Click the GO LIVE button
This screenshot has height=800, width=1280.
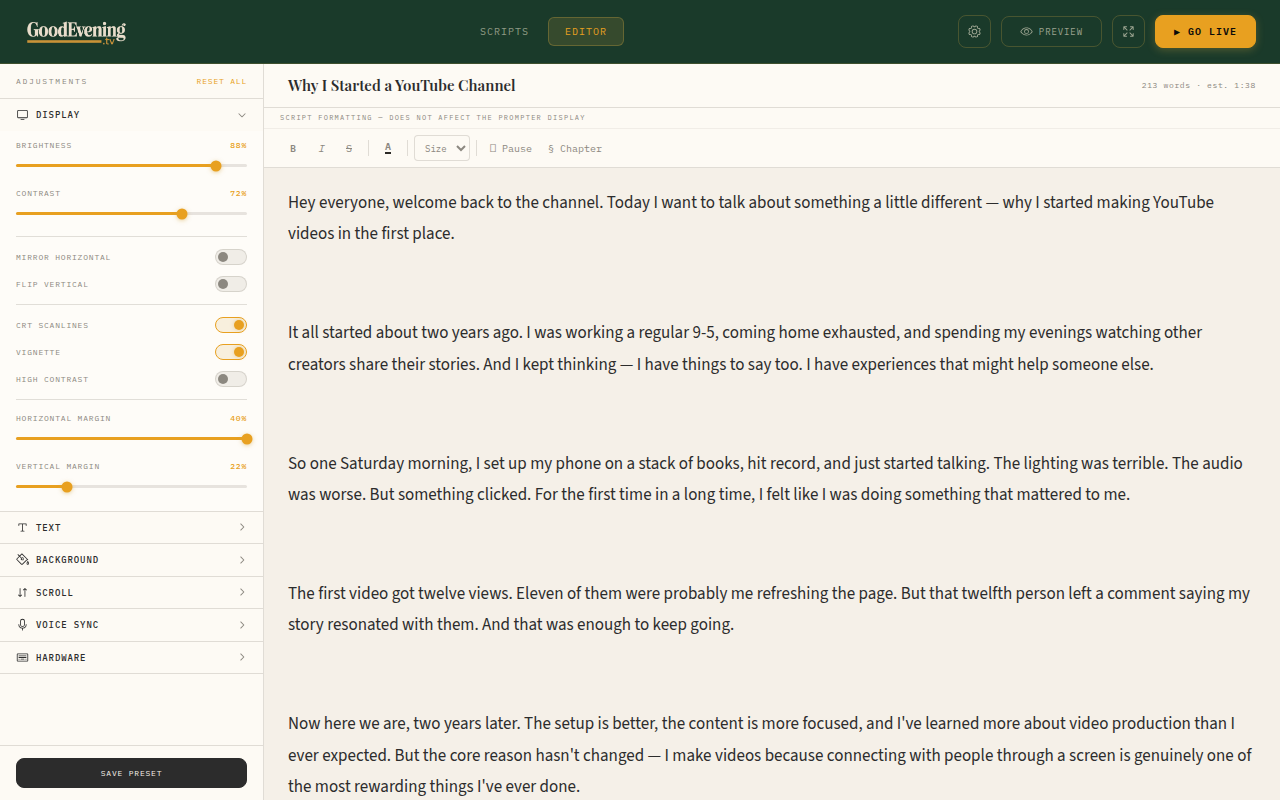1204,31
